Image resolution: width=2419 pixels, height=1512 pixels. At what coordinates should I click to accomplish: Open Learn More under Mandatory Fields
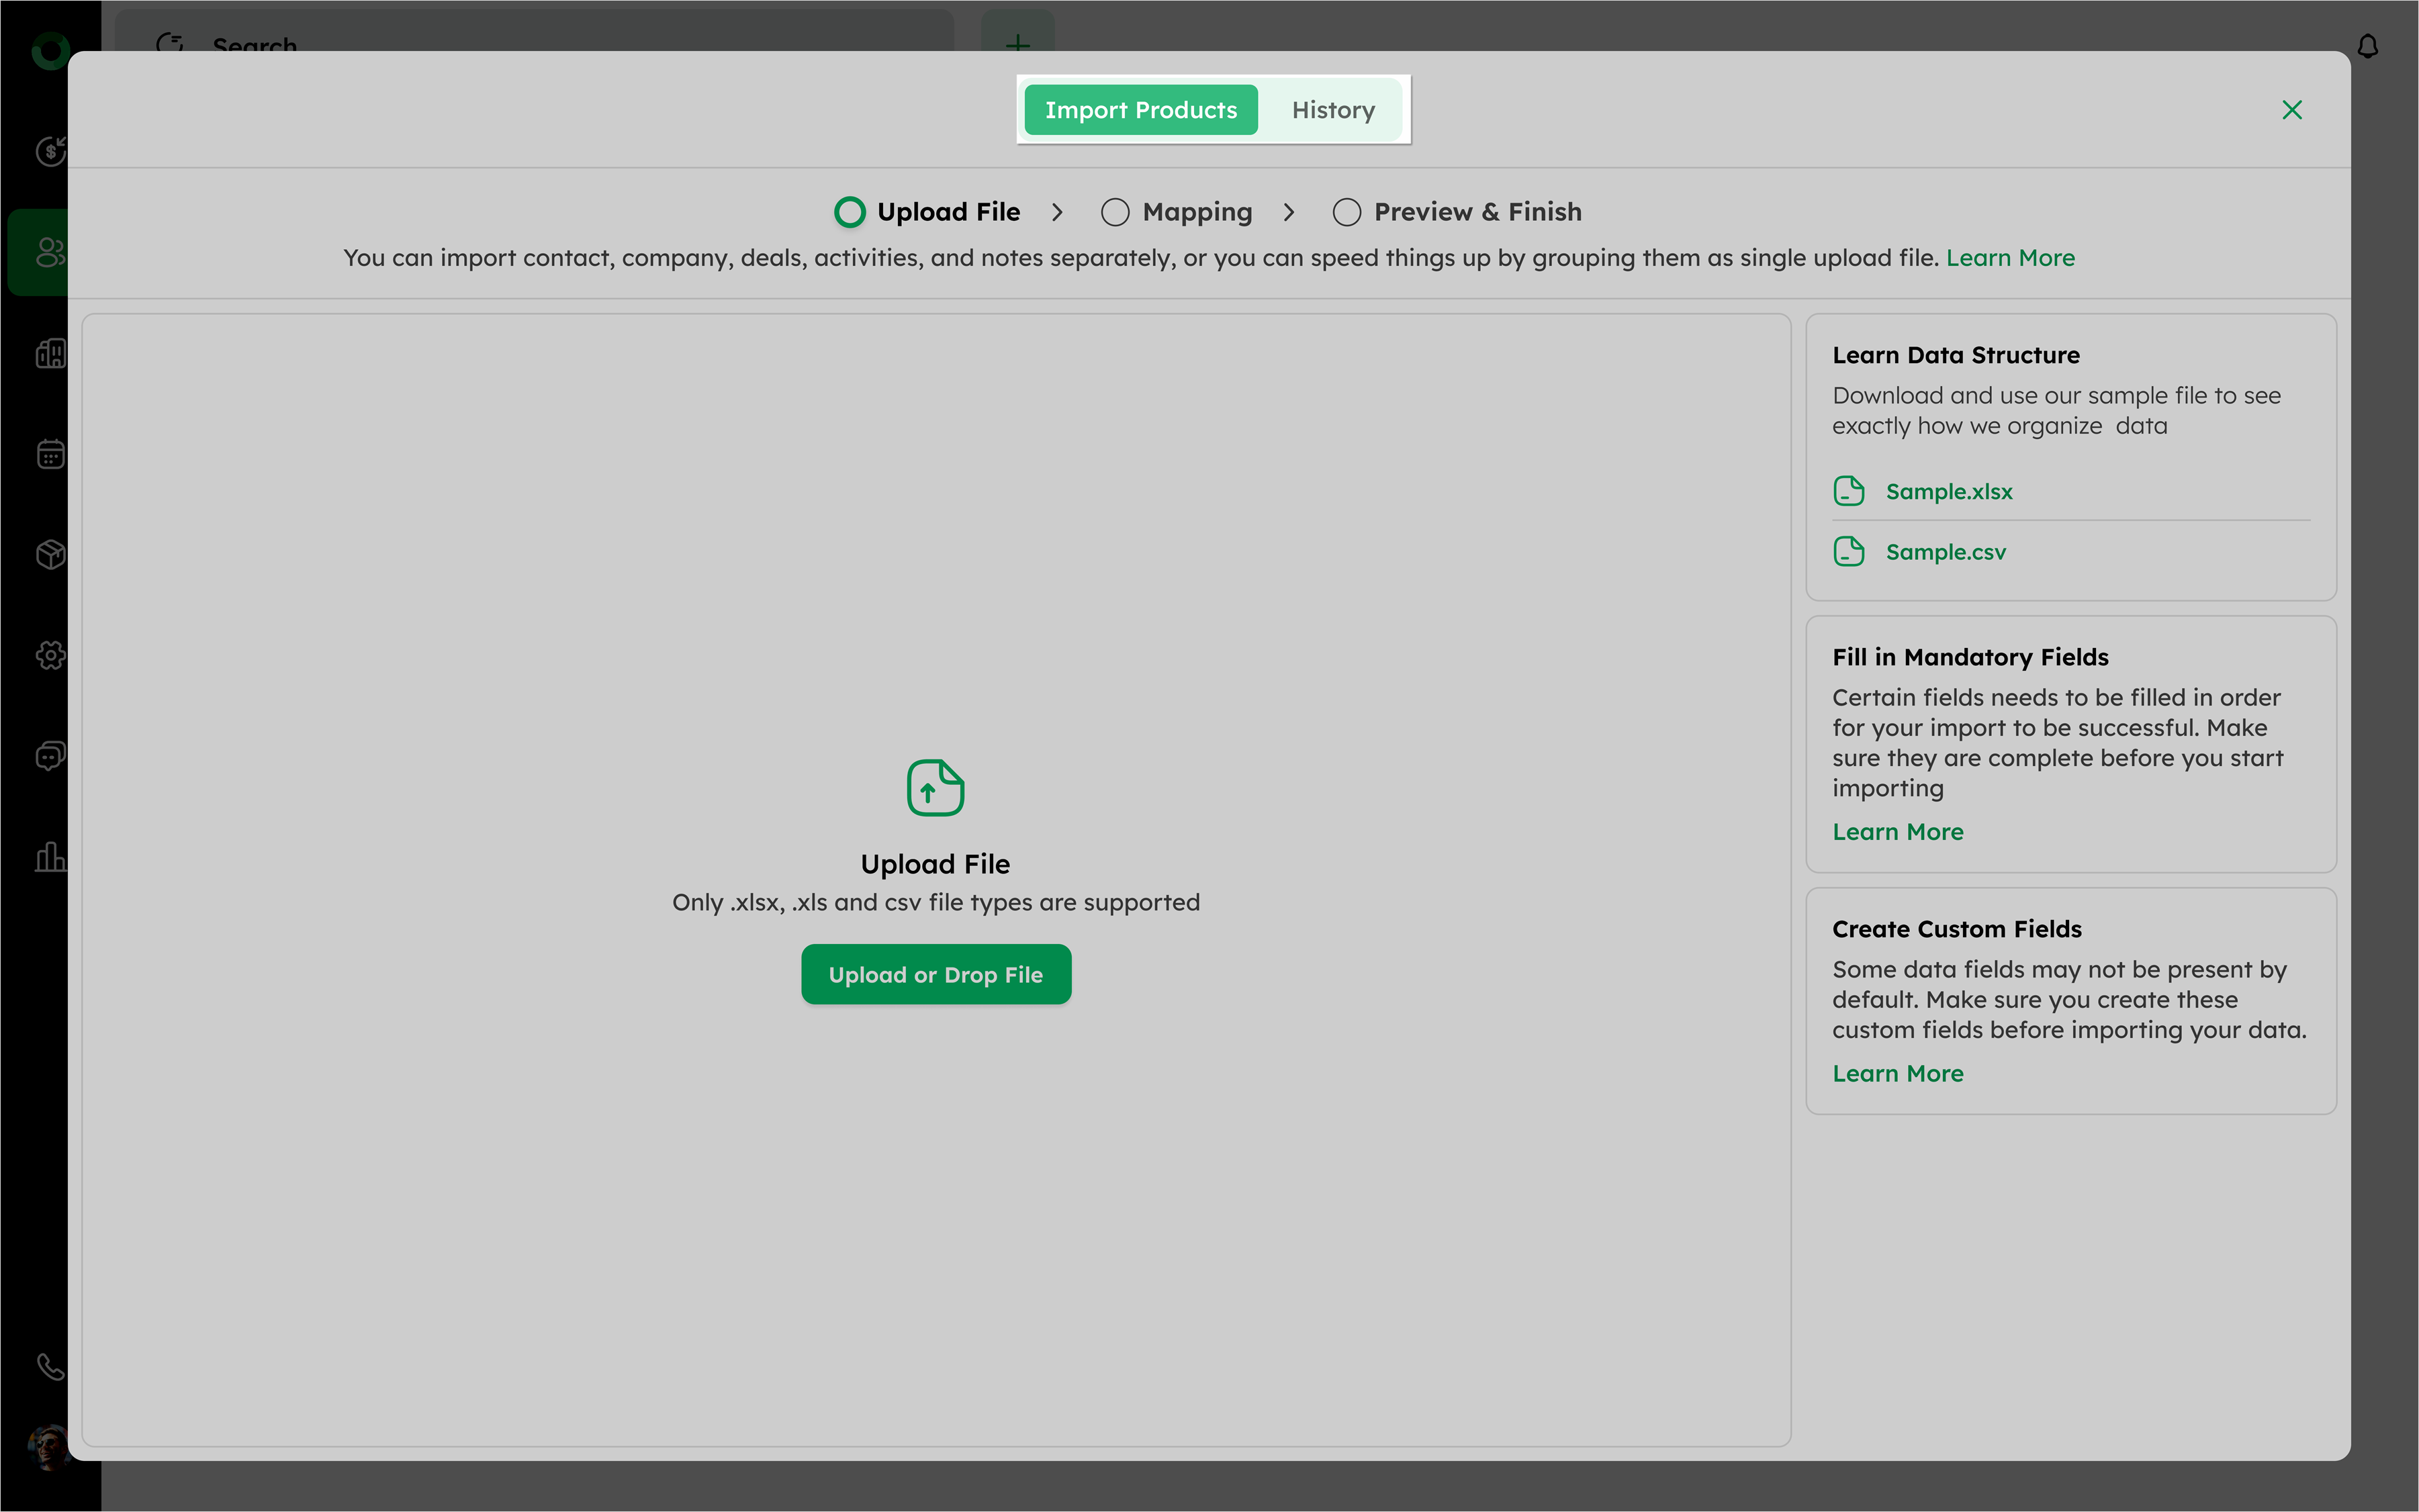(x=1897, y=832)
